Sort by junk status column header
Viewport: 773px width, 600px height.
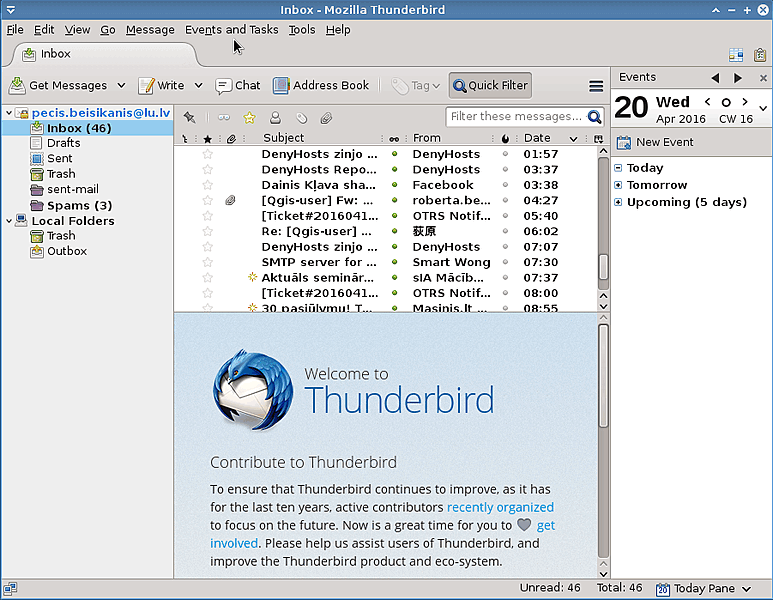[505, 139]
